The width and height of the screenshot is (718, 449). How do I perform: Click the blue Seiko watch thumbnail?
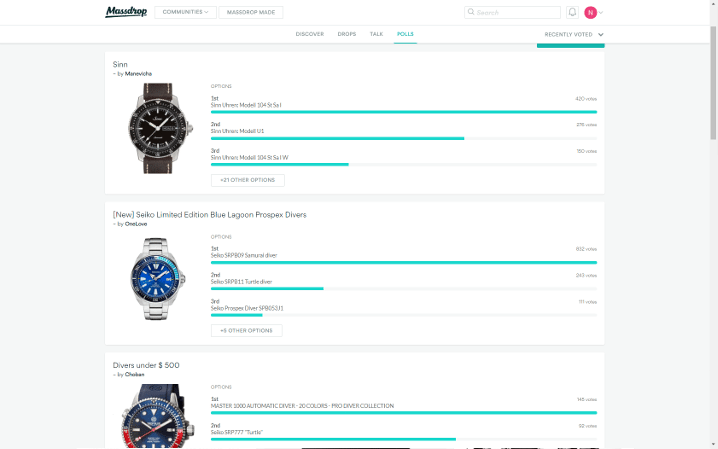point(158,279)
